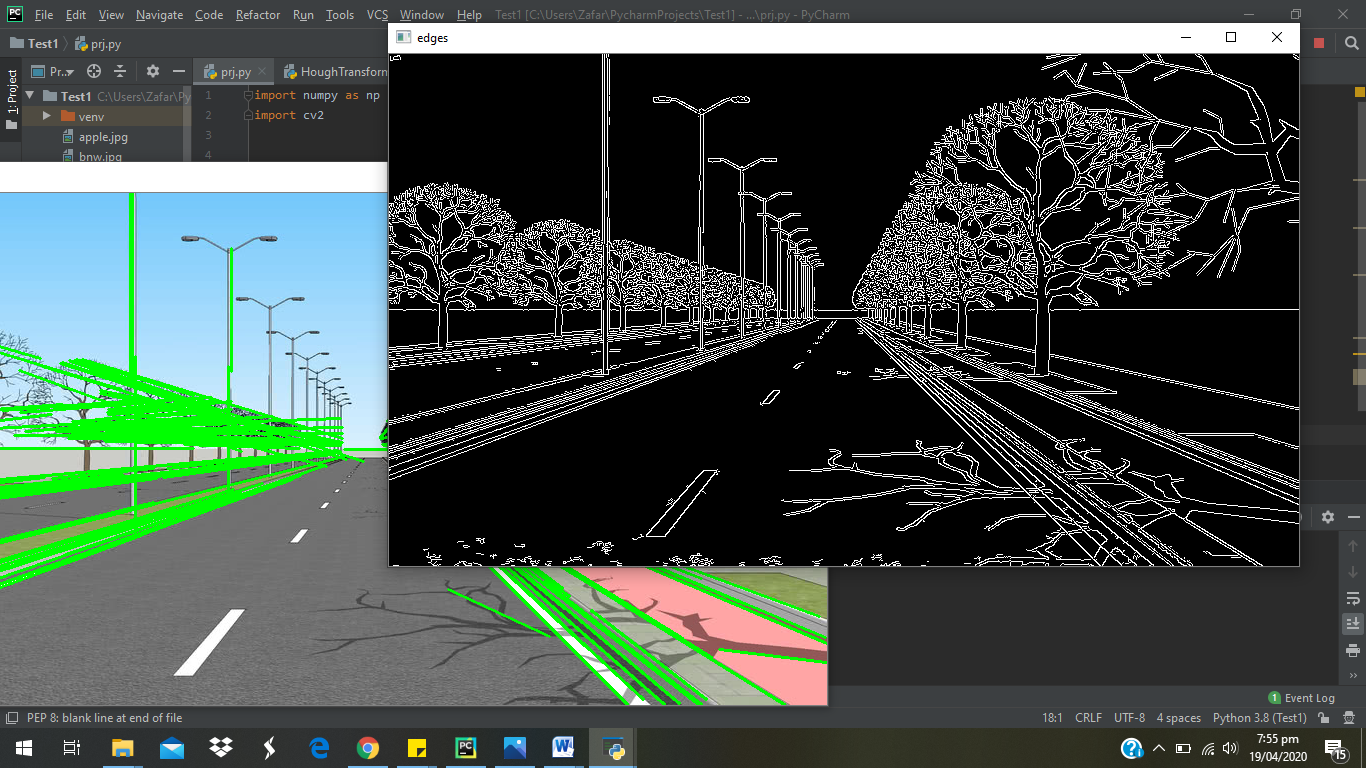1366x768 pixels.
Task: Open the Project panel settings gear
Action: (x=152, y=70)
